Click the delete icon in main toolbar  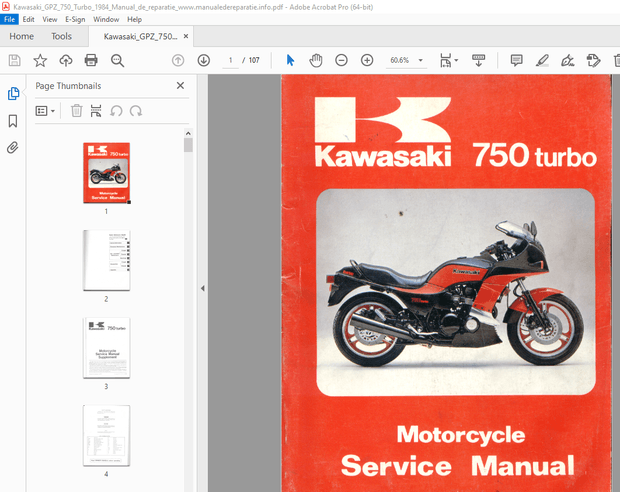(617, 61)
